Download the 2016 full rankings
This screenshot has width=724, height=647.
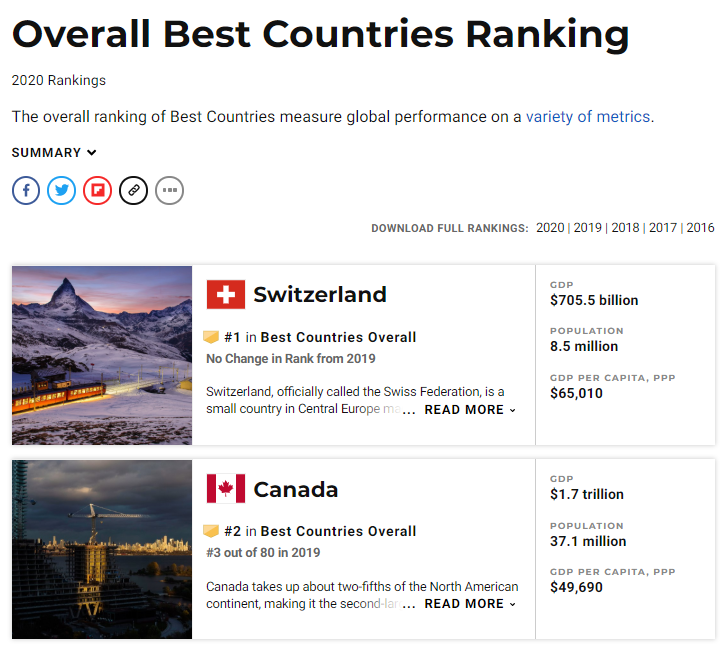point(700,228)
